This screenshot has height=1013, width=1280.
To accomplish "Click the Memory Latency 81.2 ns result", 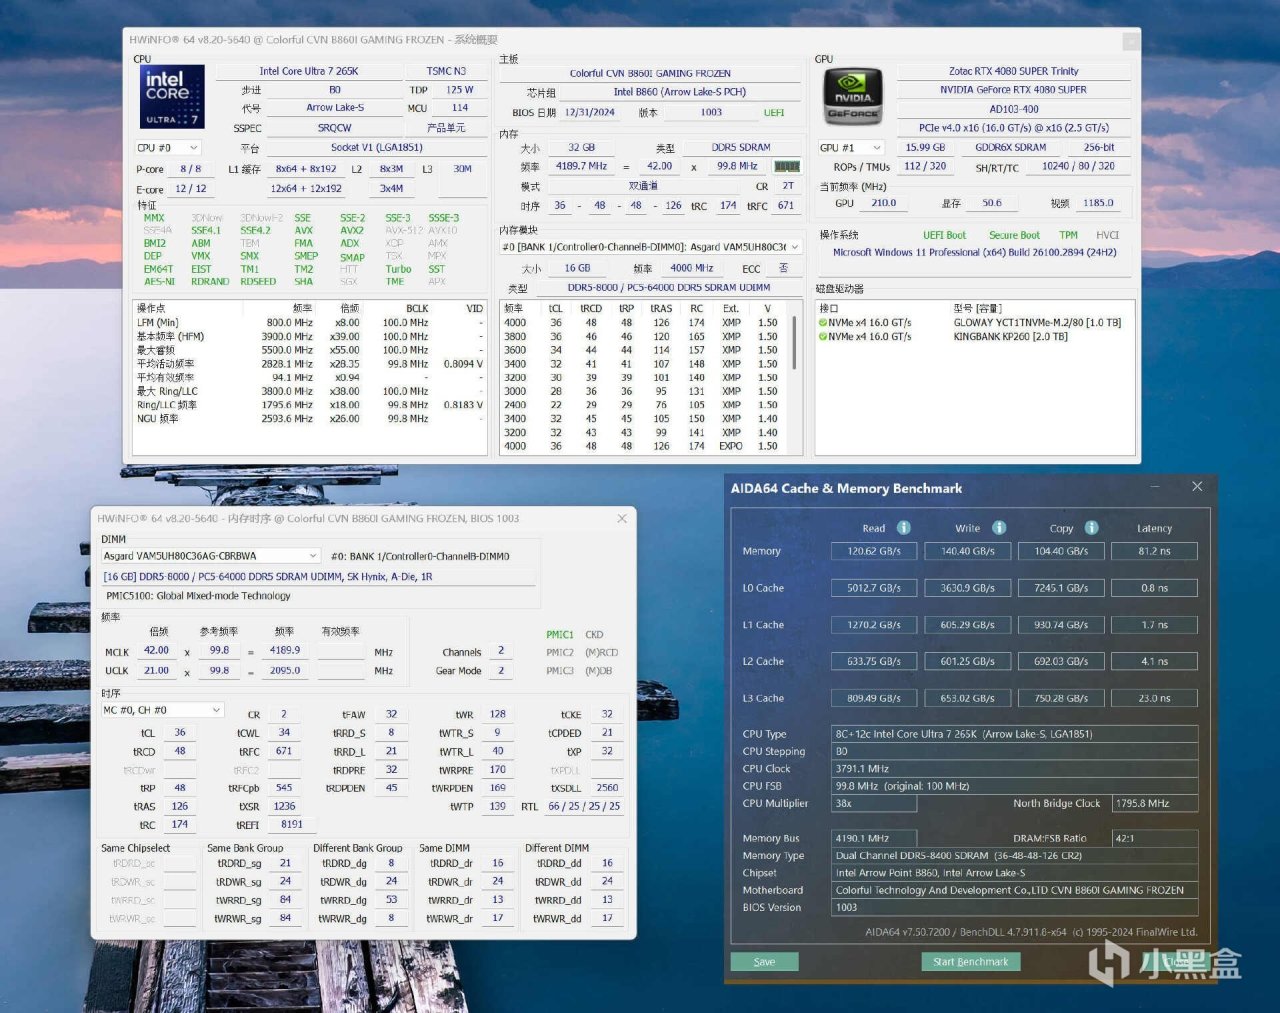I will point(1155,551).
